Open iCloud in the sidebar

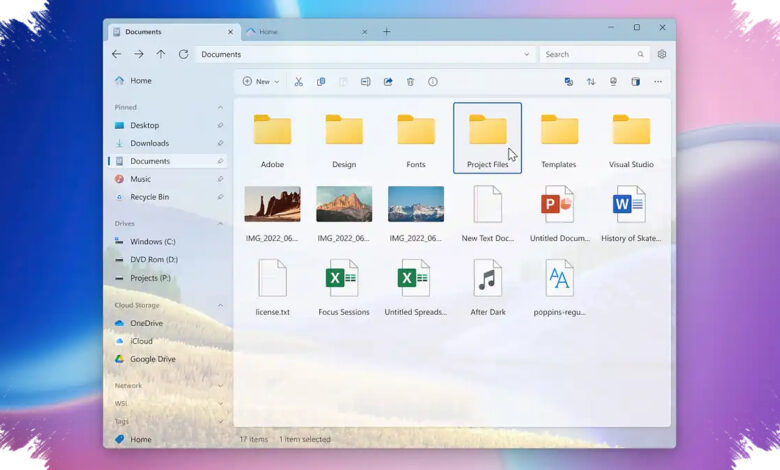167,341
